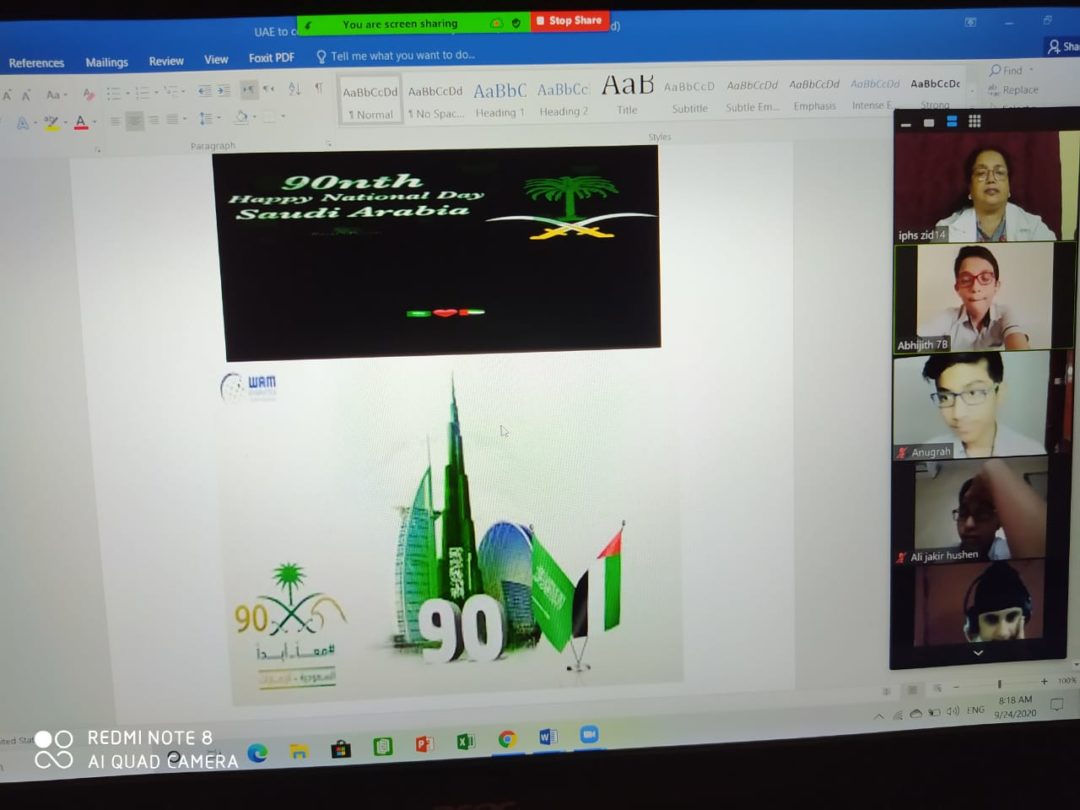Click the Stop Share button

pos(570,21)
